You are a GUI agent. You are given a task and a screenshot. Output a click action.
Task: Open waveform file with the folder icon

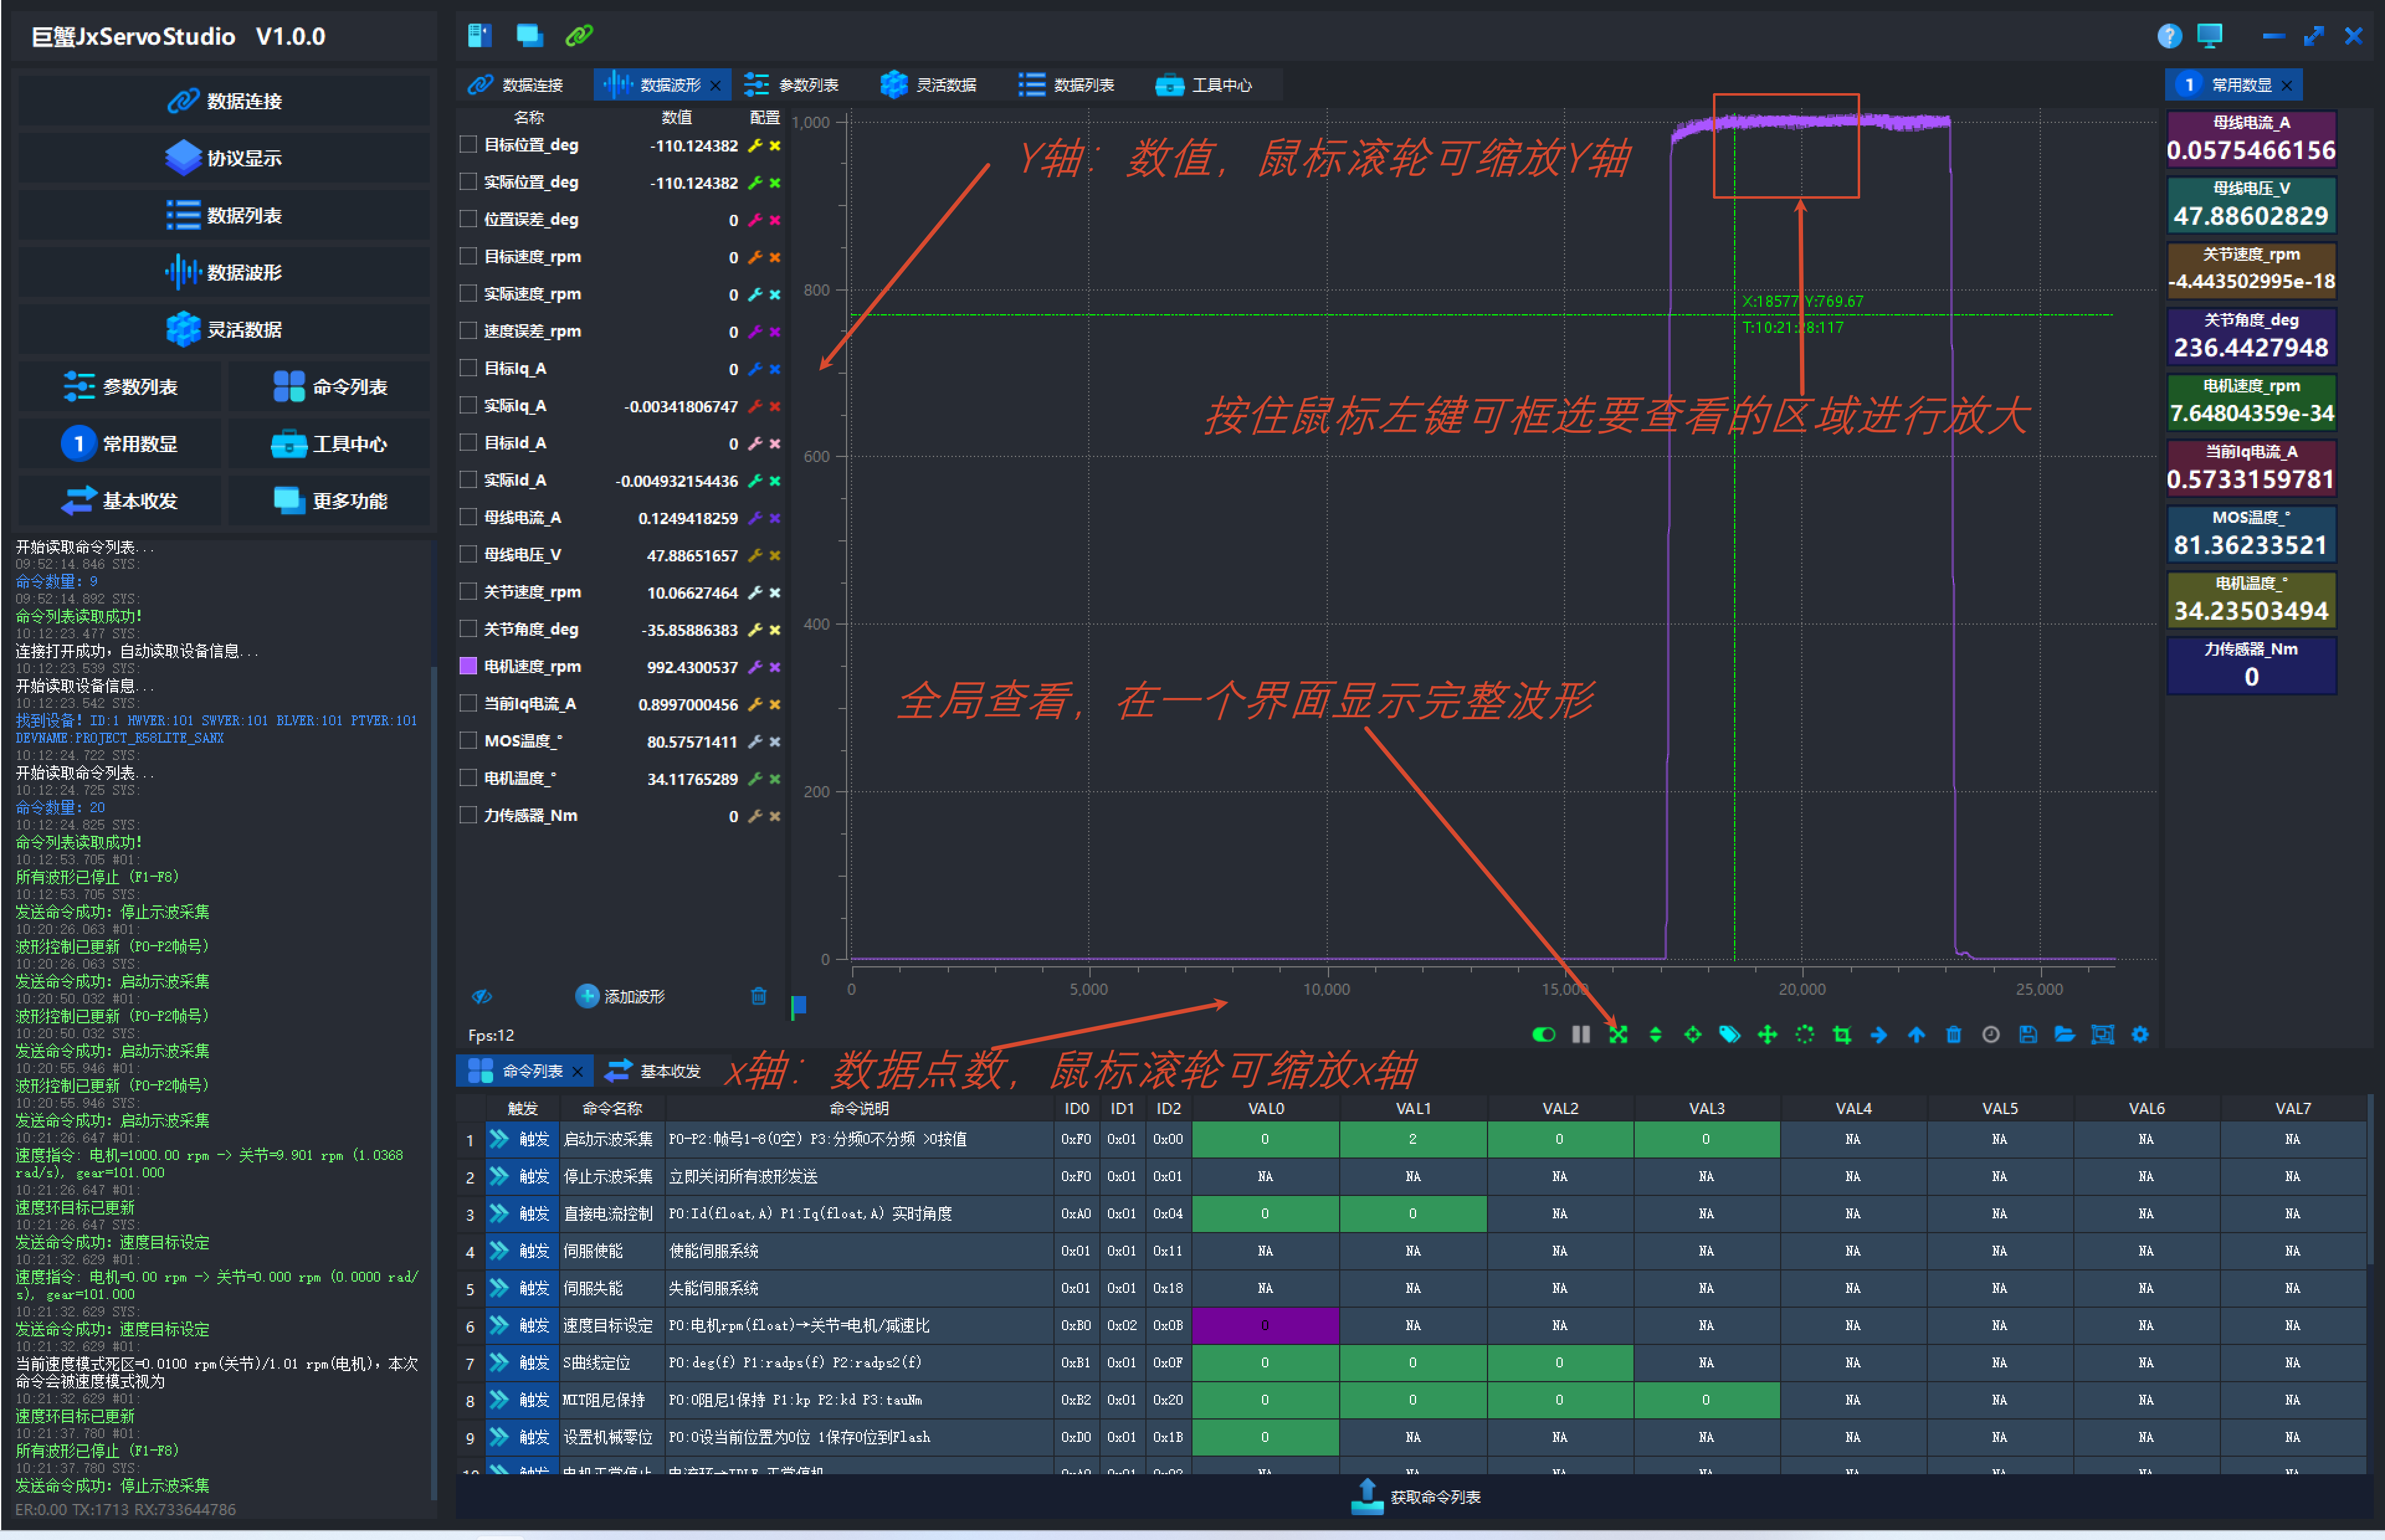coord(2064,1034)
